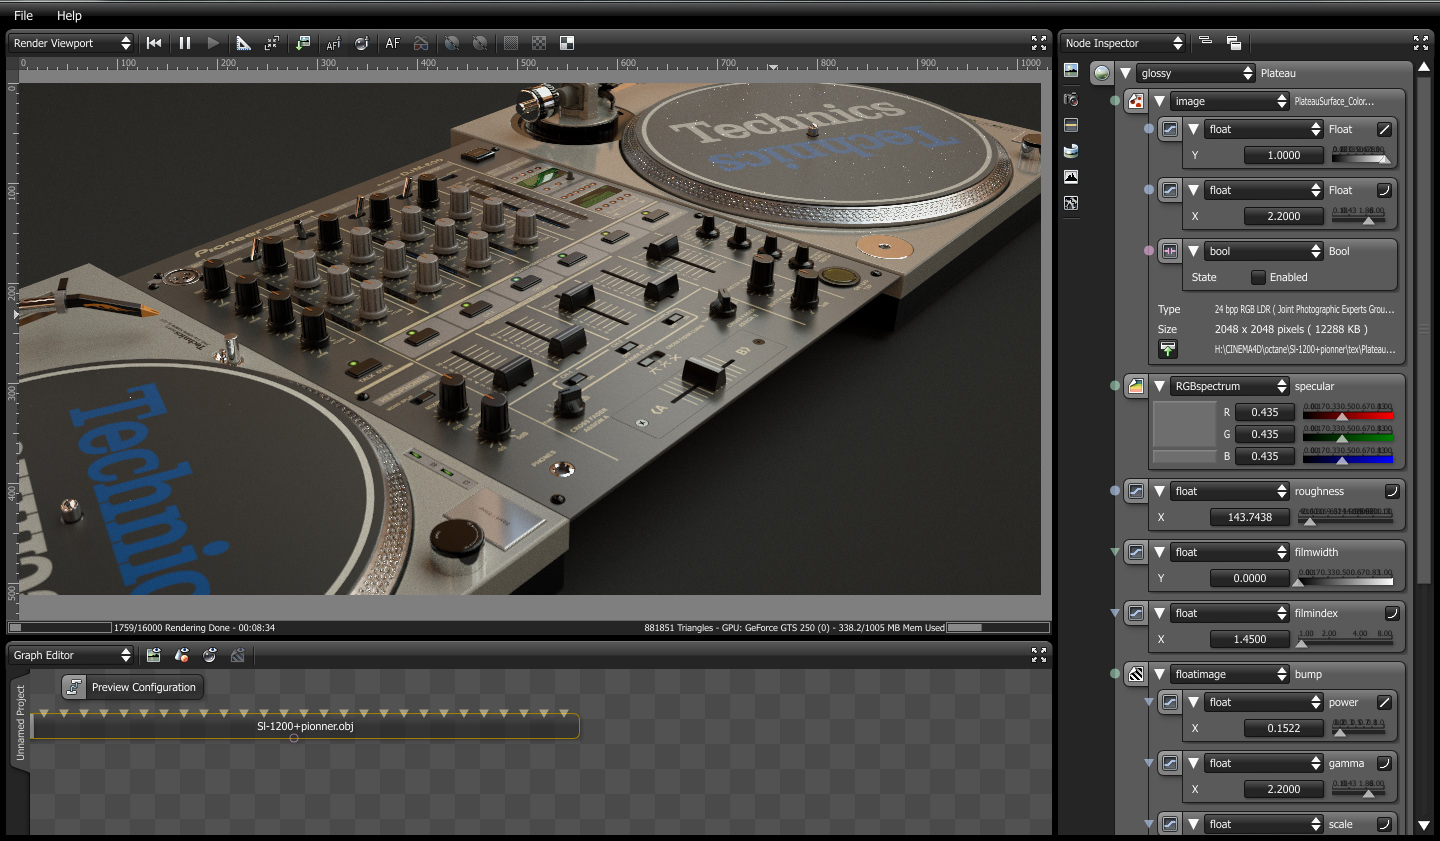Click the first crossed-out sphere icon
Image resolution: width=1440 pixels, height=841 pixels.
click(452, 43)
